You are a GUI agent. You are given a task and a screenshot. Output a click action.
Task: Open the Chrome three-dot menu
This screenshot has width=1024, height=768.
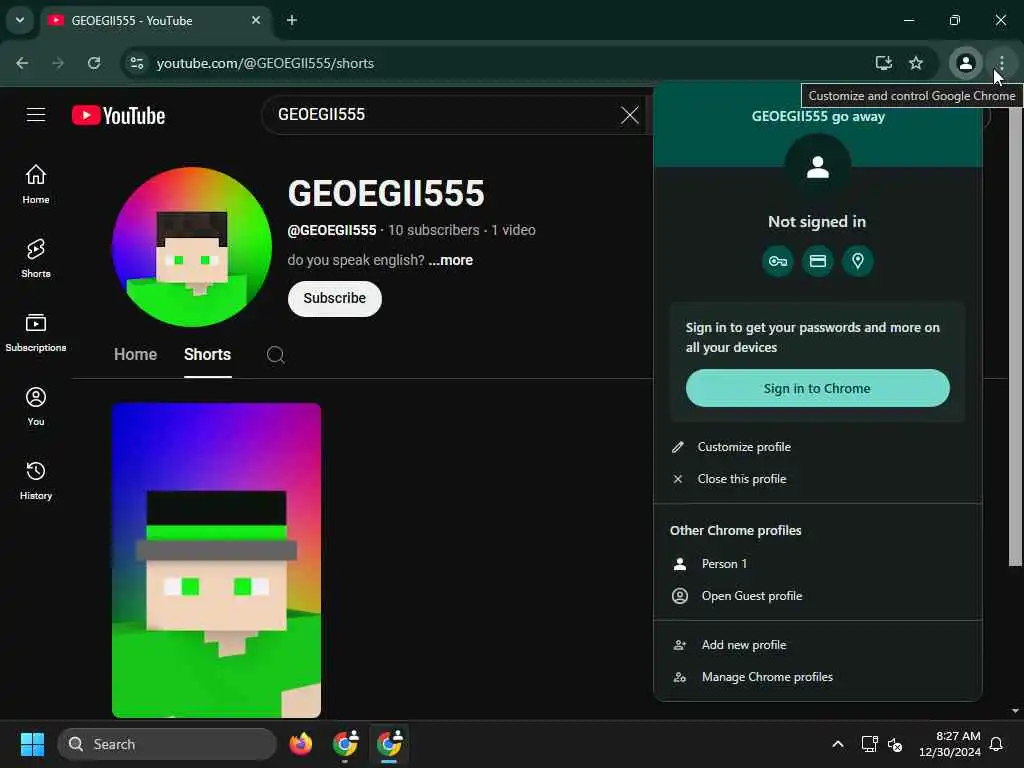tap(1001, 63)
